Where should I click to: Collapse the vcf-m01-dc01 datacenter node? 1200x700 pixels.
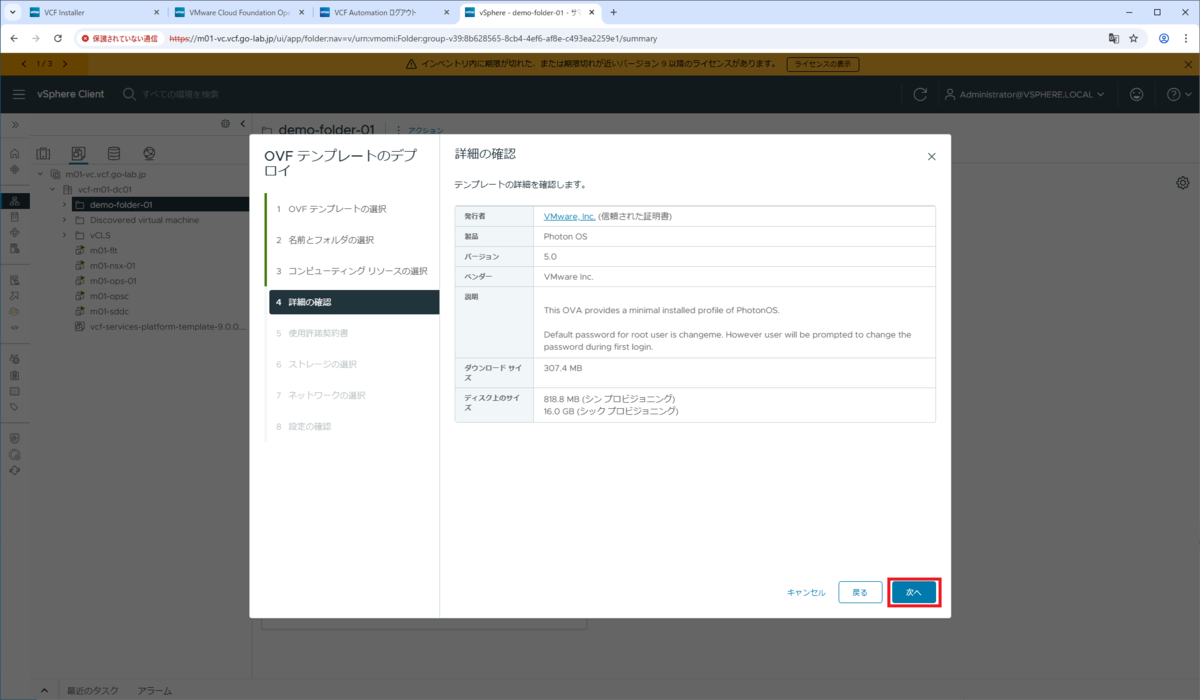point(53,188)
